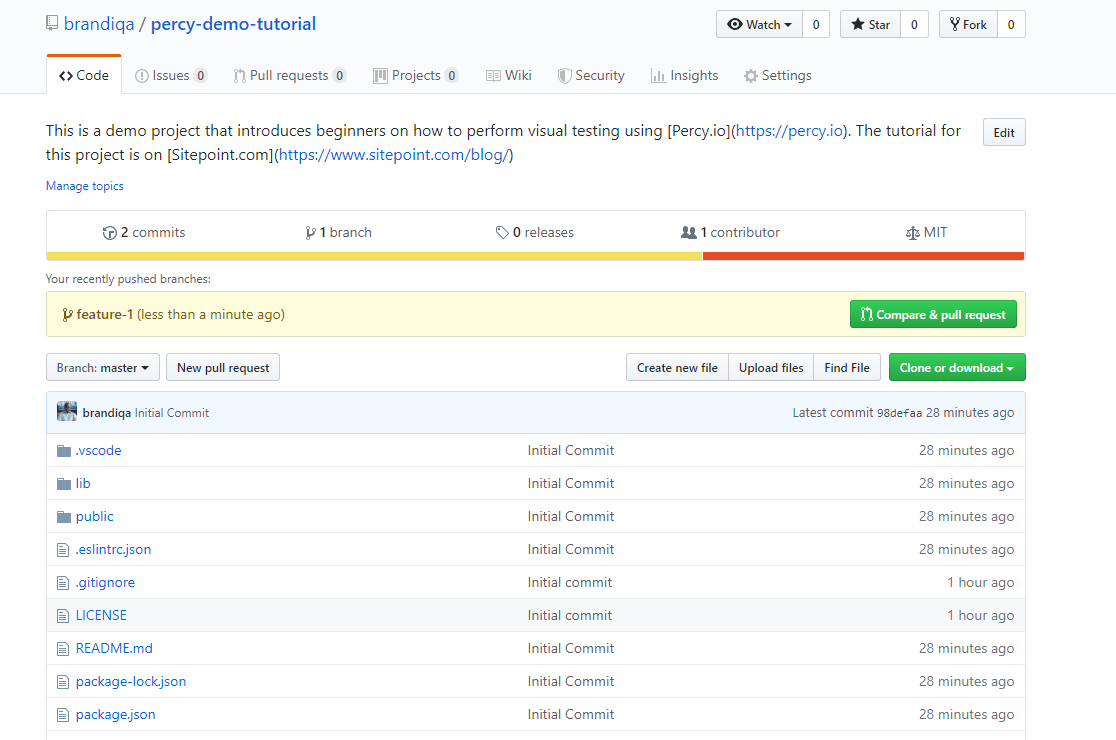Click the brandiqa avatar thumbnail
This screenshot has width=1116, height=740.
tap(67, 412)
